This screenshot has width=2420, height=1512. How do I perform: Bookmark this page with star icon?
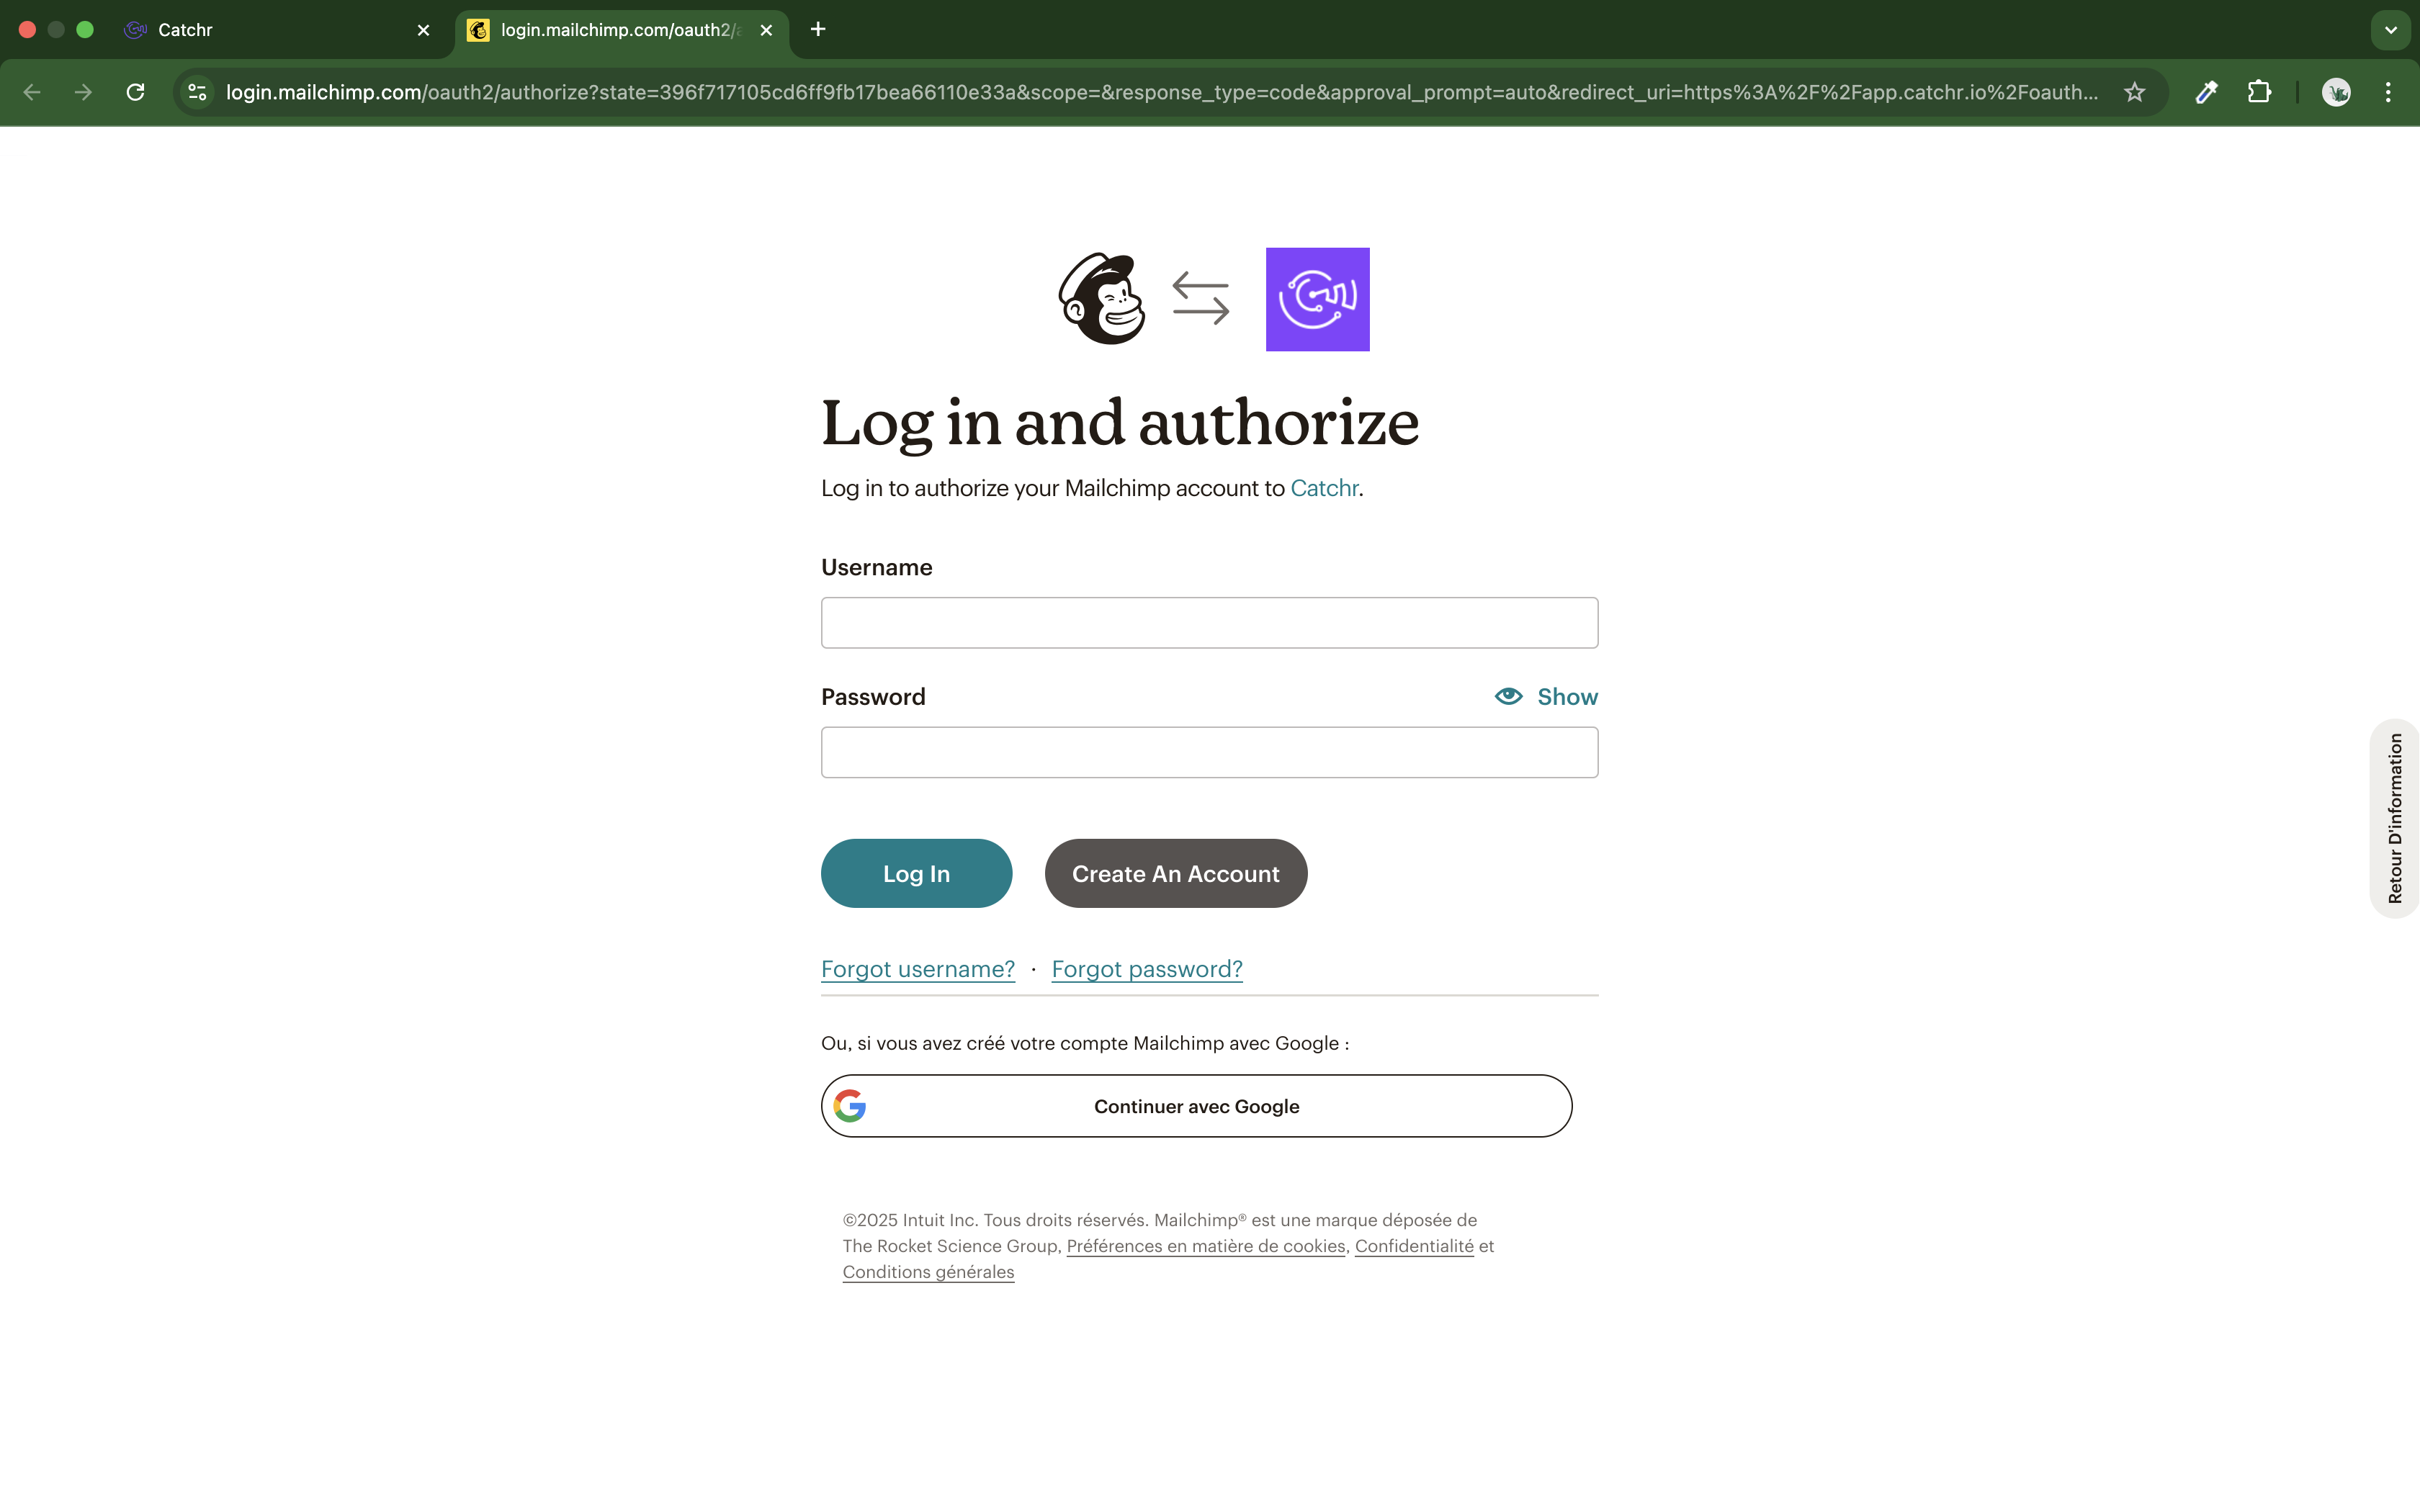pyautogui.click(x=2135, y=92)
